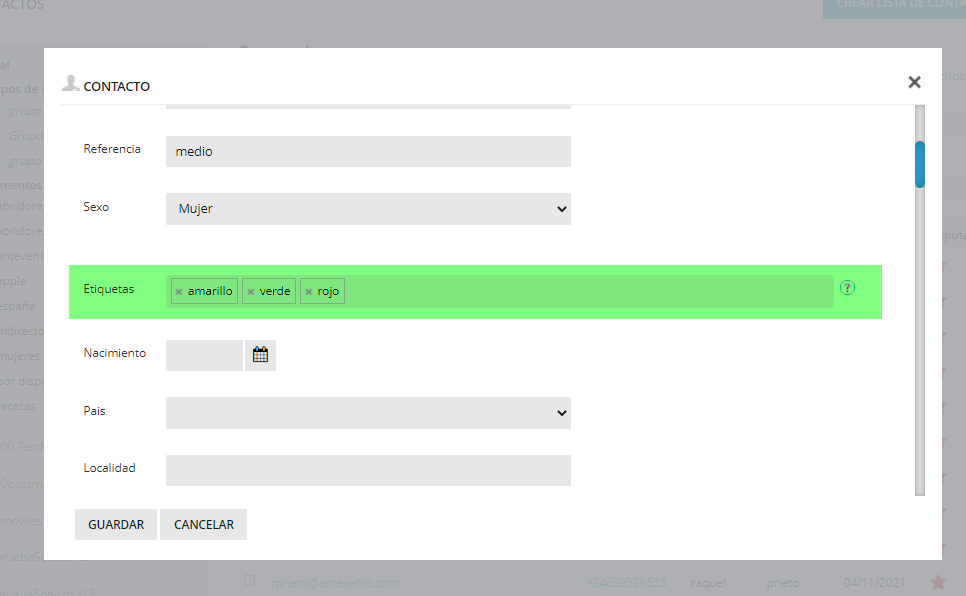Click empty area of Etiquetas tag field
The height and width of the screenshot is (596, 966).
click(588, 292)
